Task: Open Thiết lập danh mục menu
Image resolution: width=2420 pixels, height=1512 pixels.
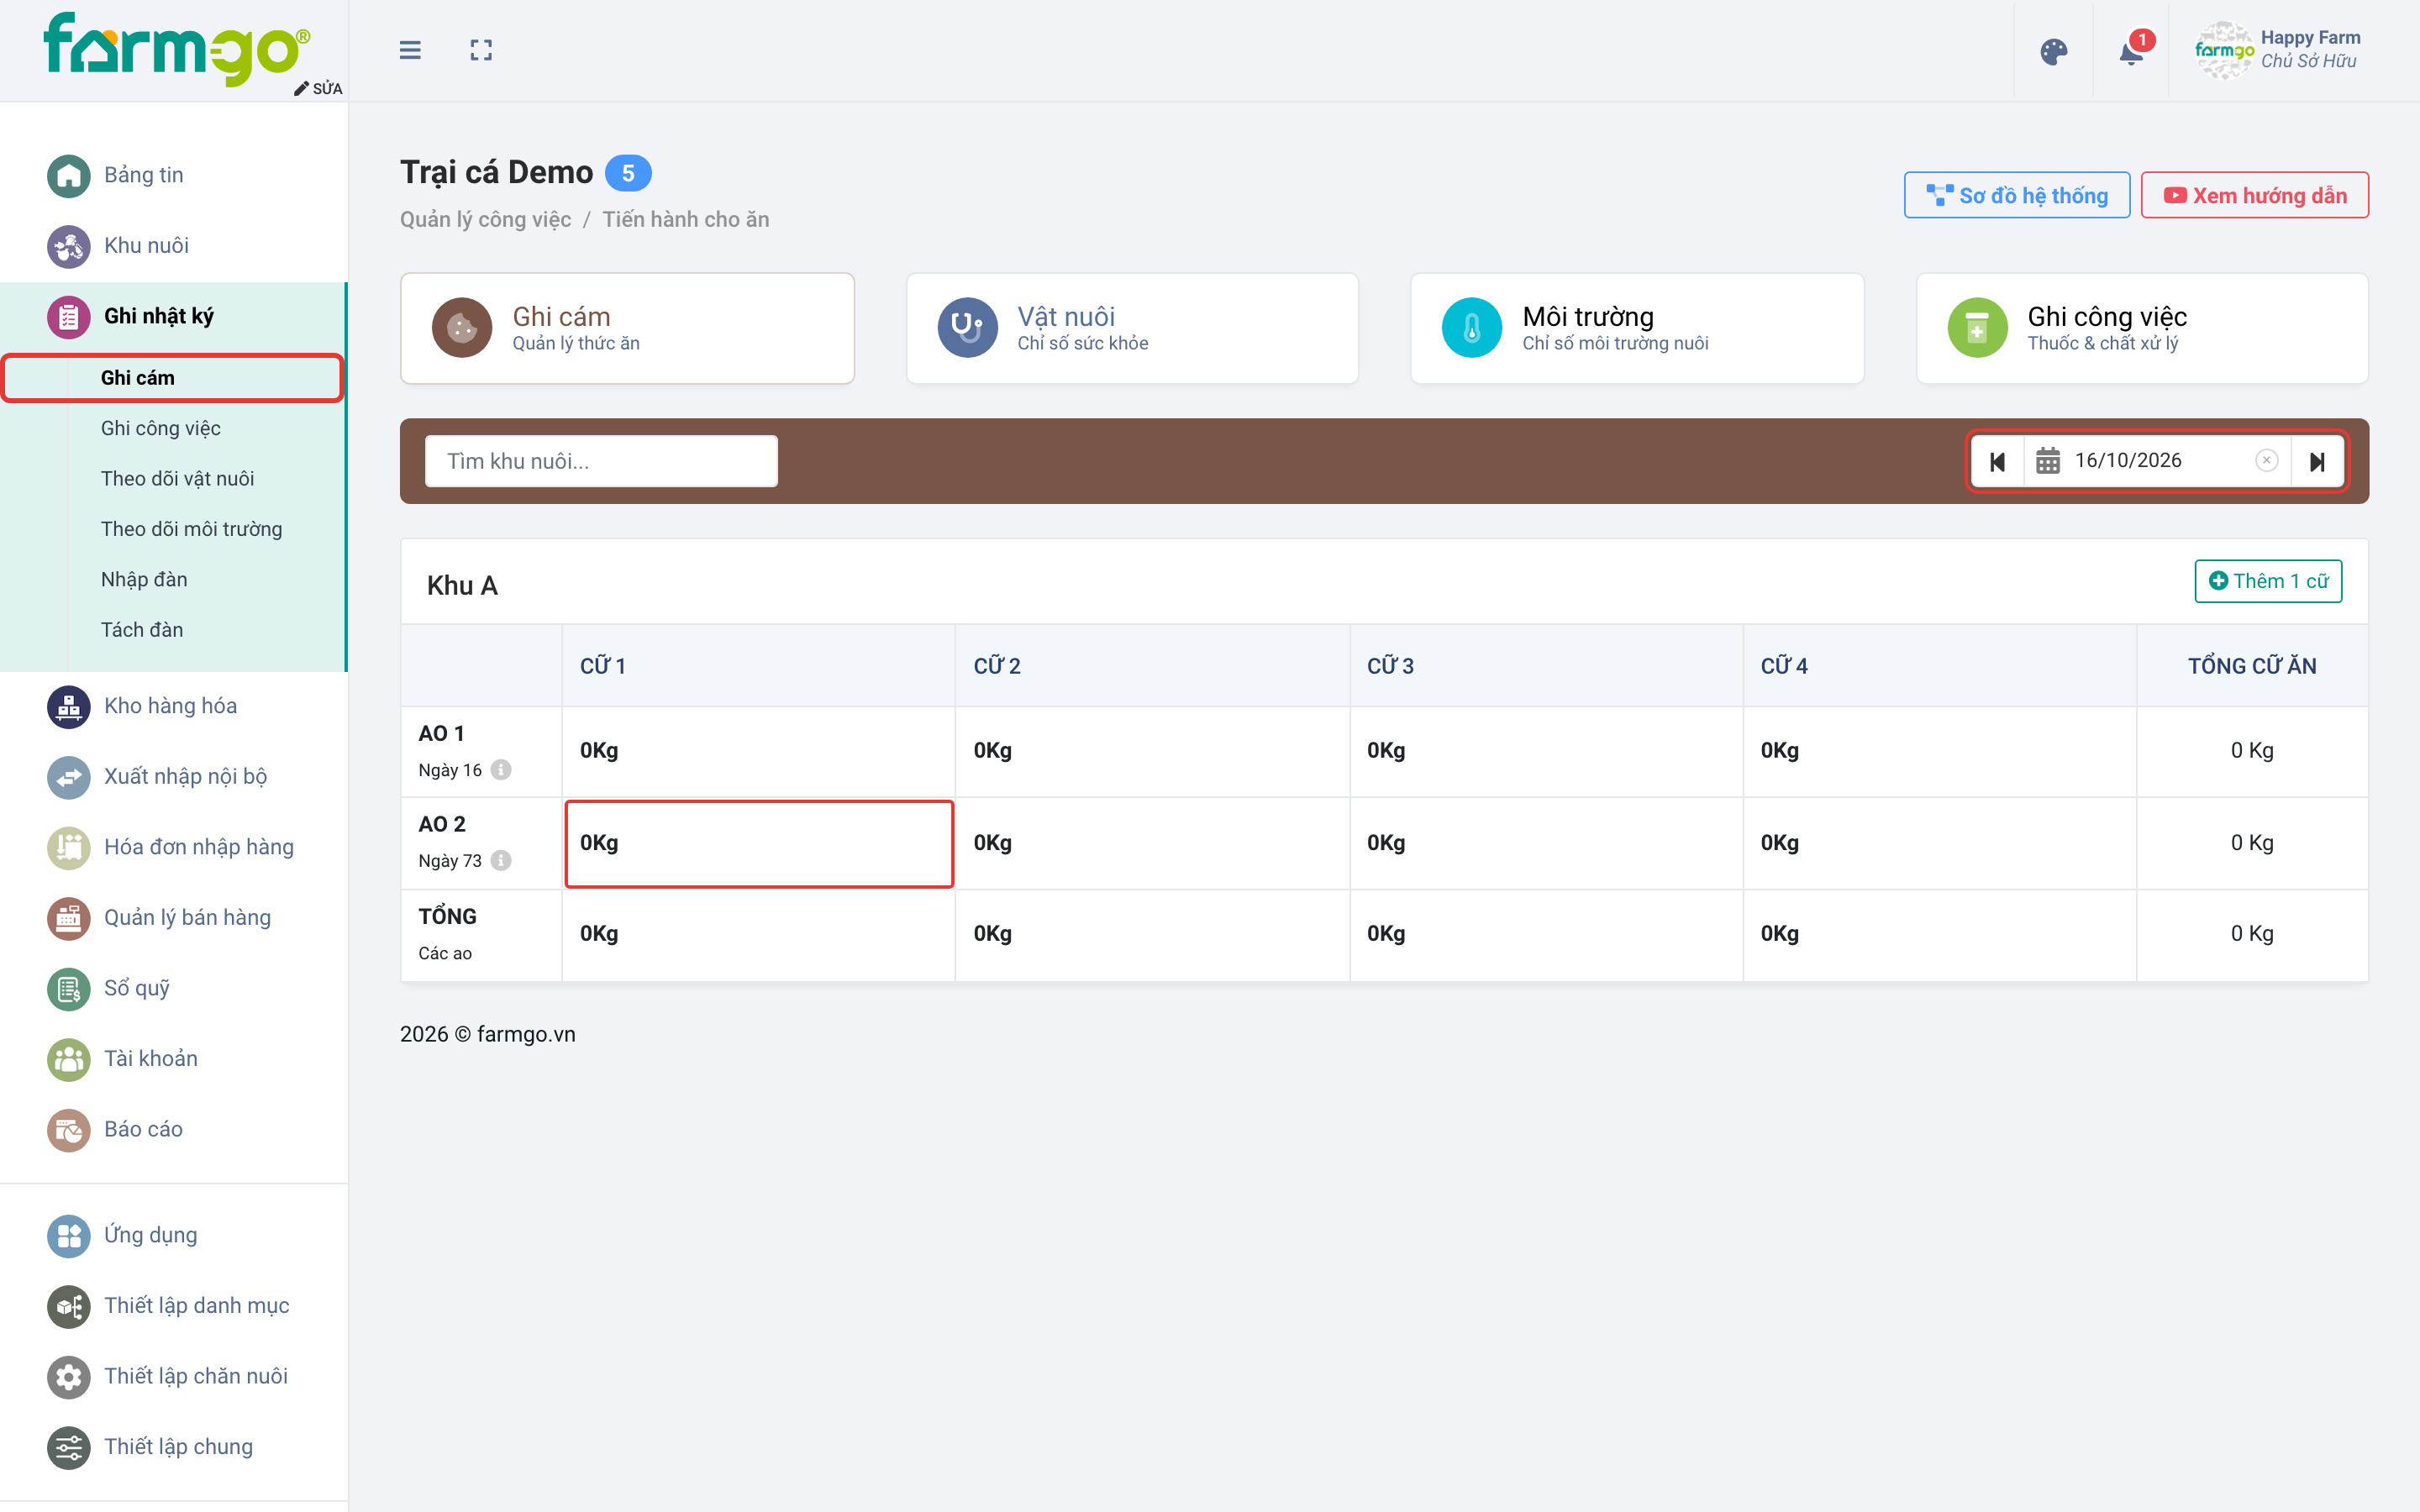Action: coord(174,1305)
